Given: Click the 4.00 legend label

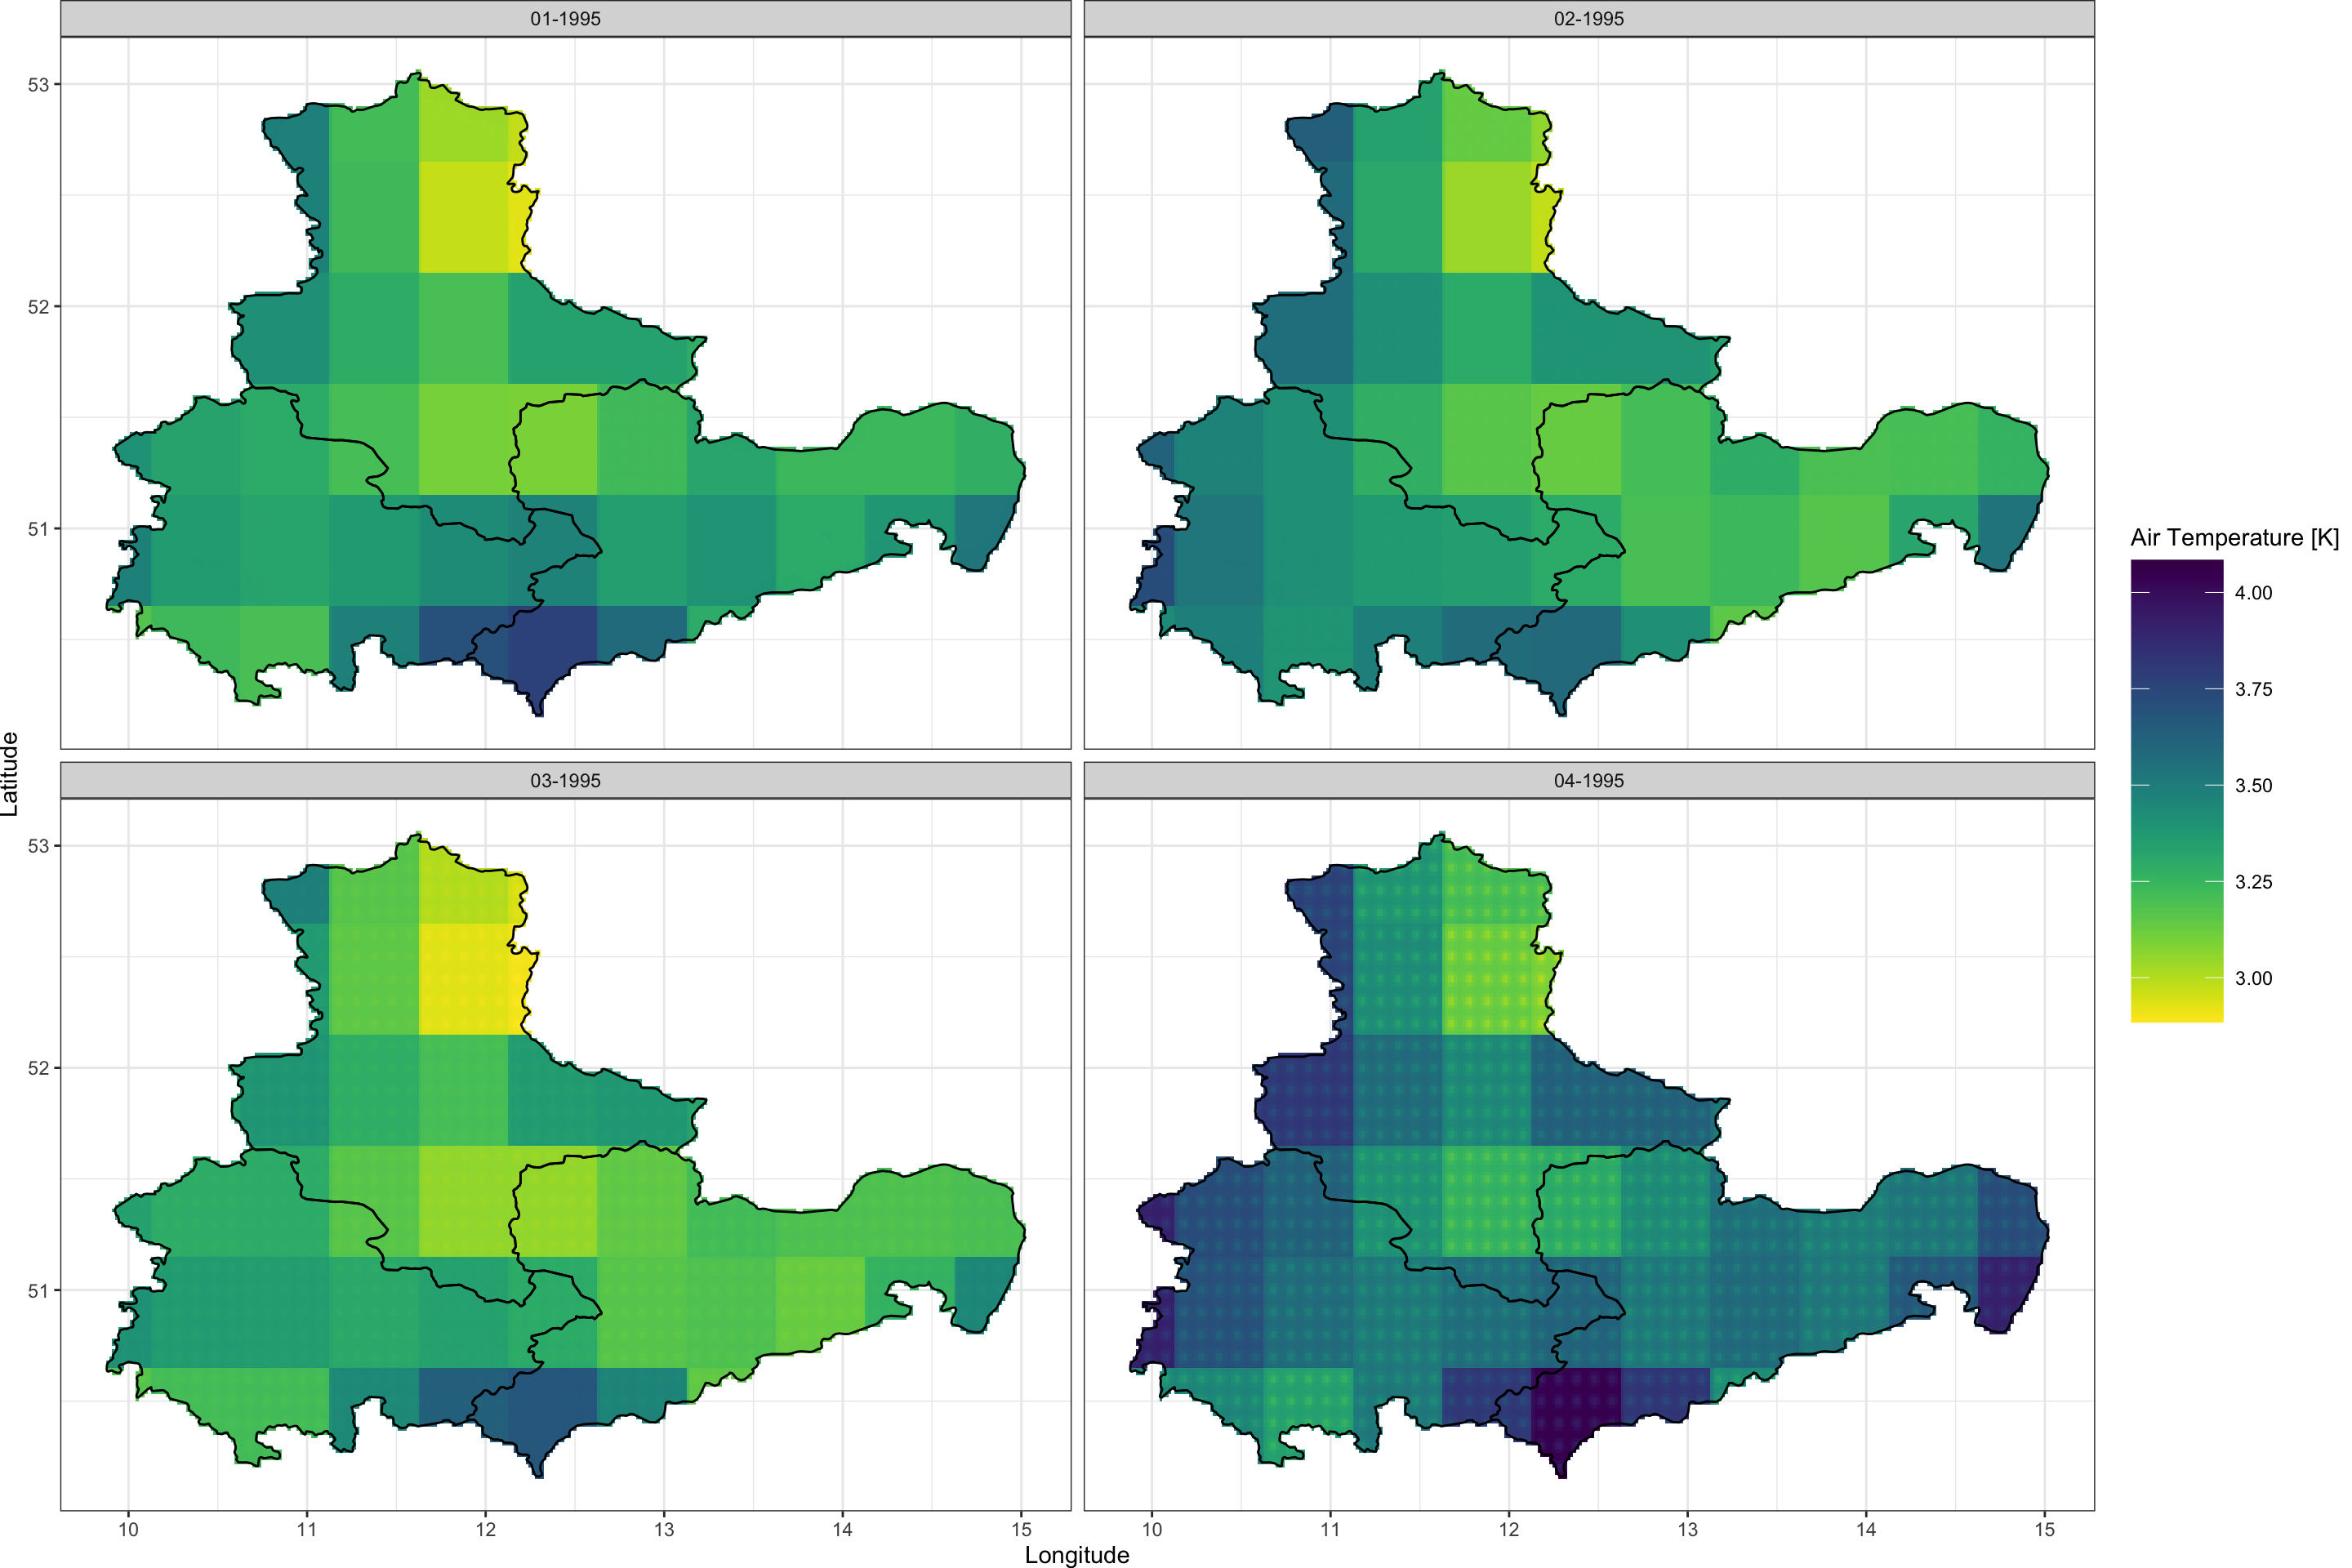Looking at the screenshot, I should point(2253,593).
